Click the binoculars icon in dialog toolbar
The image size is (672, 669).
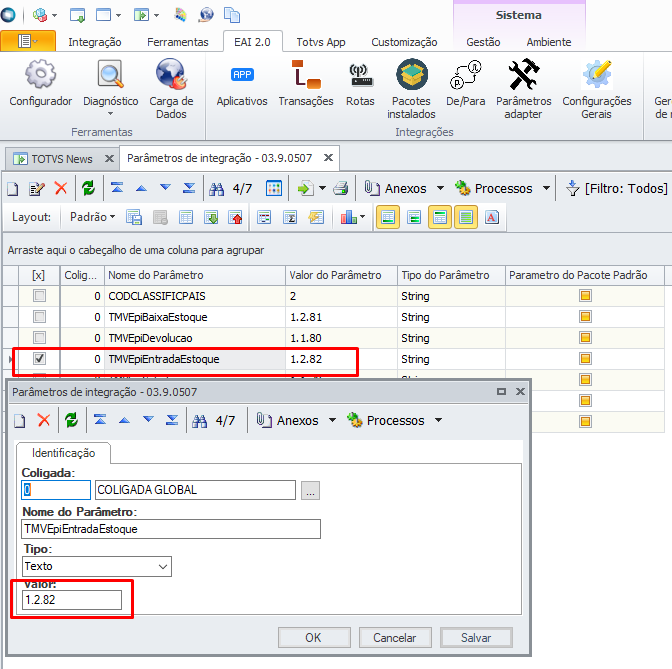point(199,421)
